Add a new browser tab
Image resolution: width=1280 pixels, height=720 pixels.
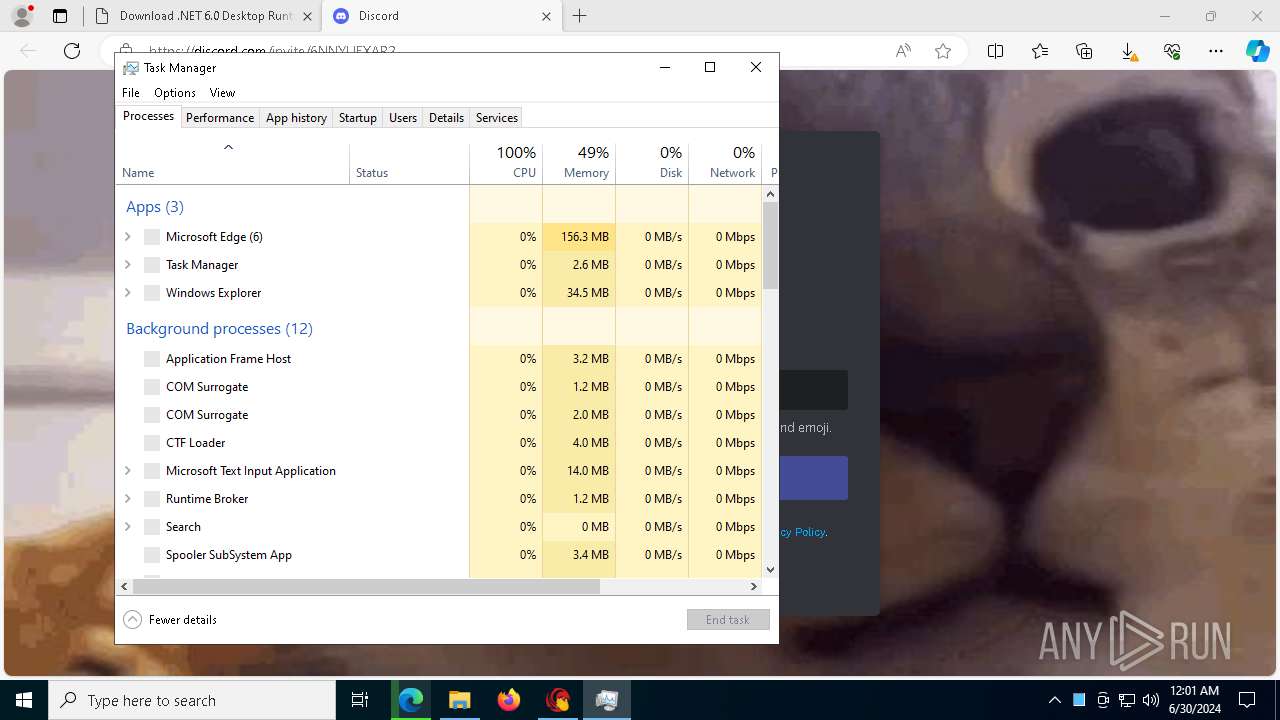point(580,16)
